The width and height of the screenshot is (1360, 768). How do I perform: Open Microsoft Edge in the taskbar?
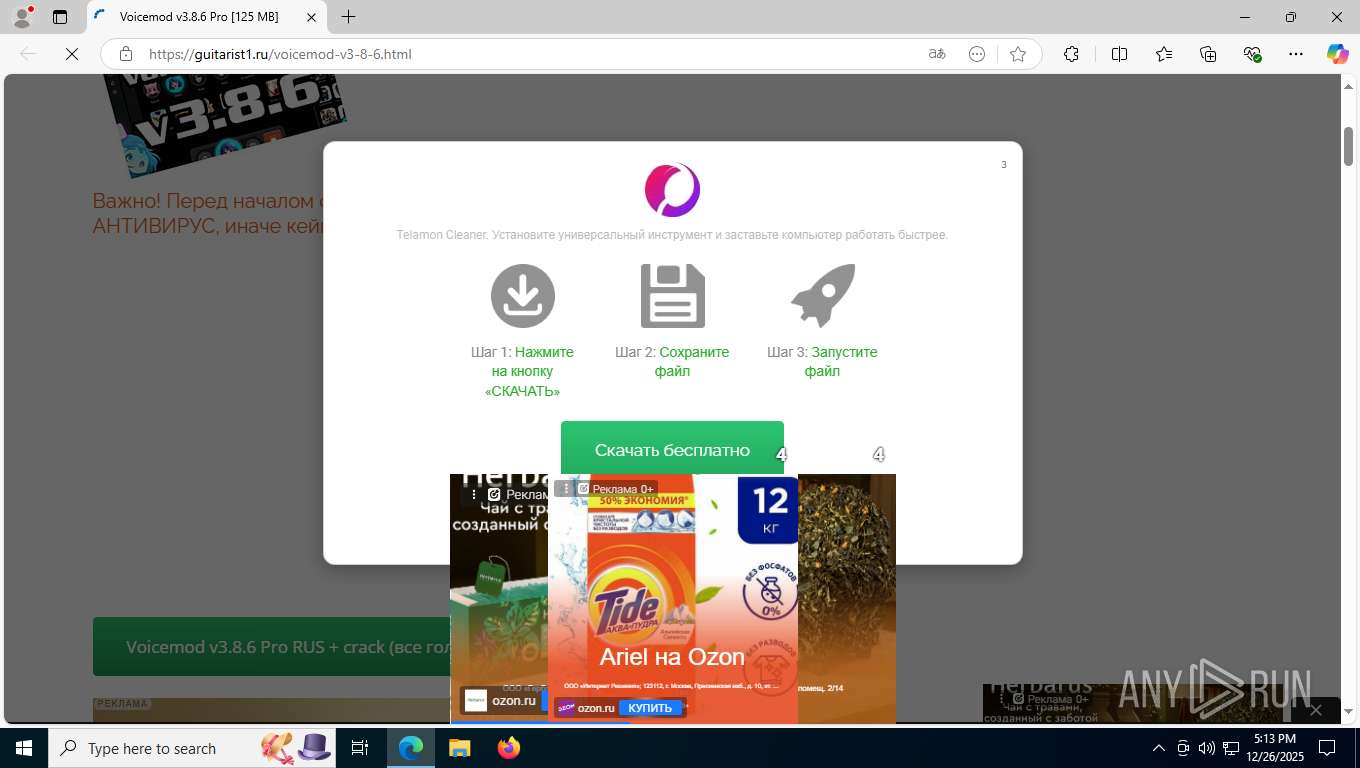411,748
